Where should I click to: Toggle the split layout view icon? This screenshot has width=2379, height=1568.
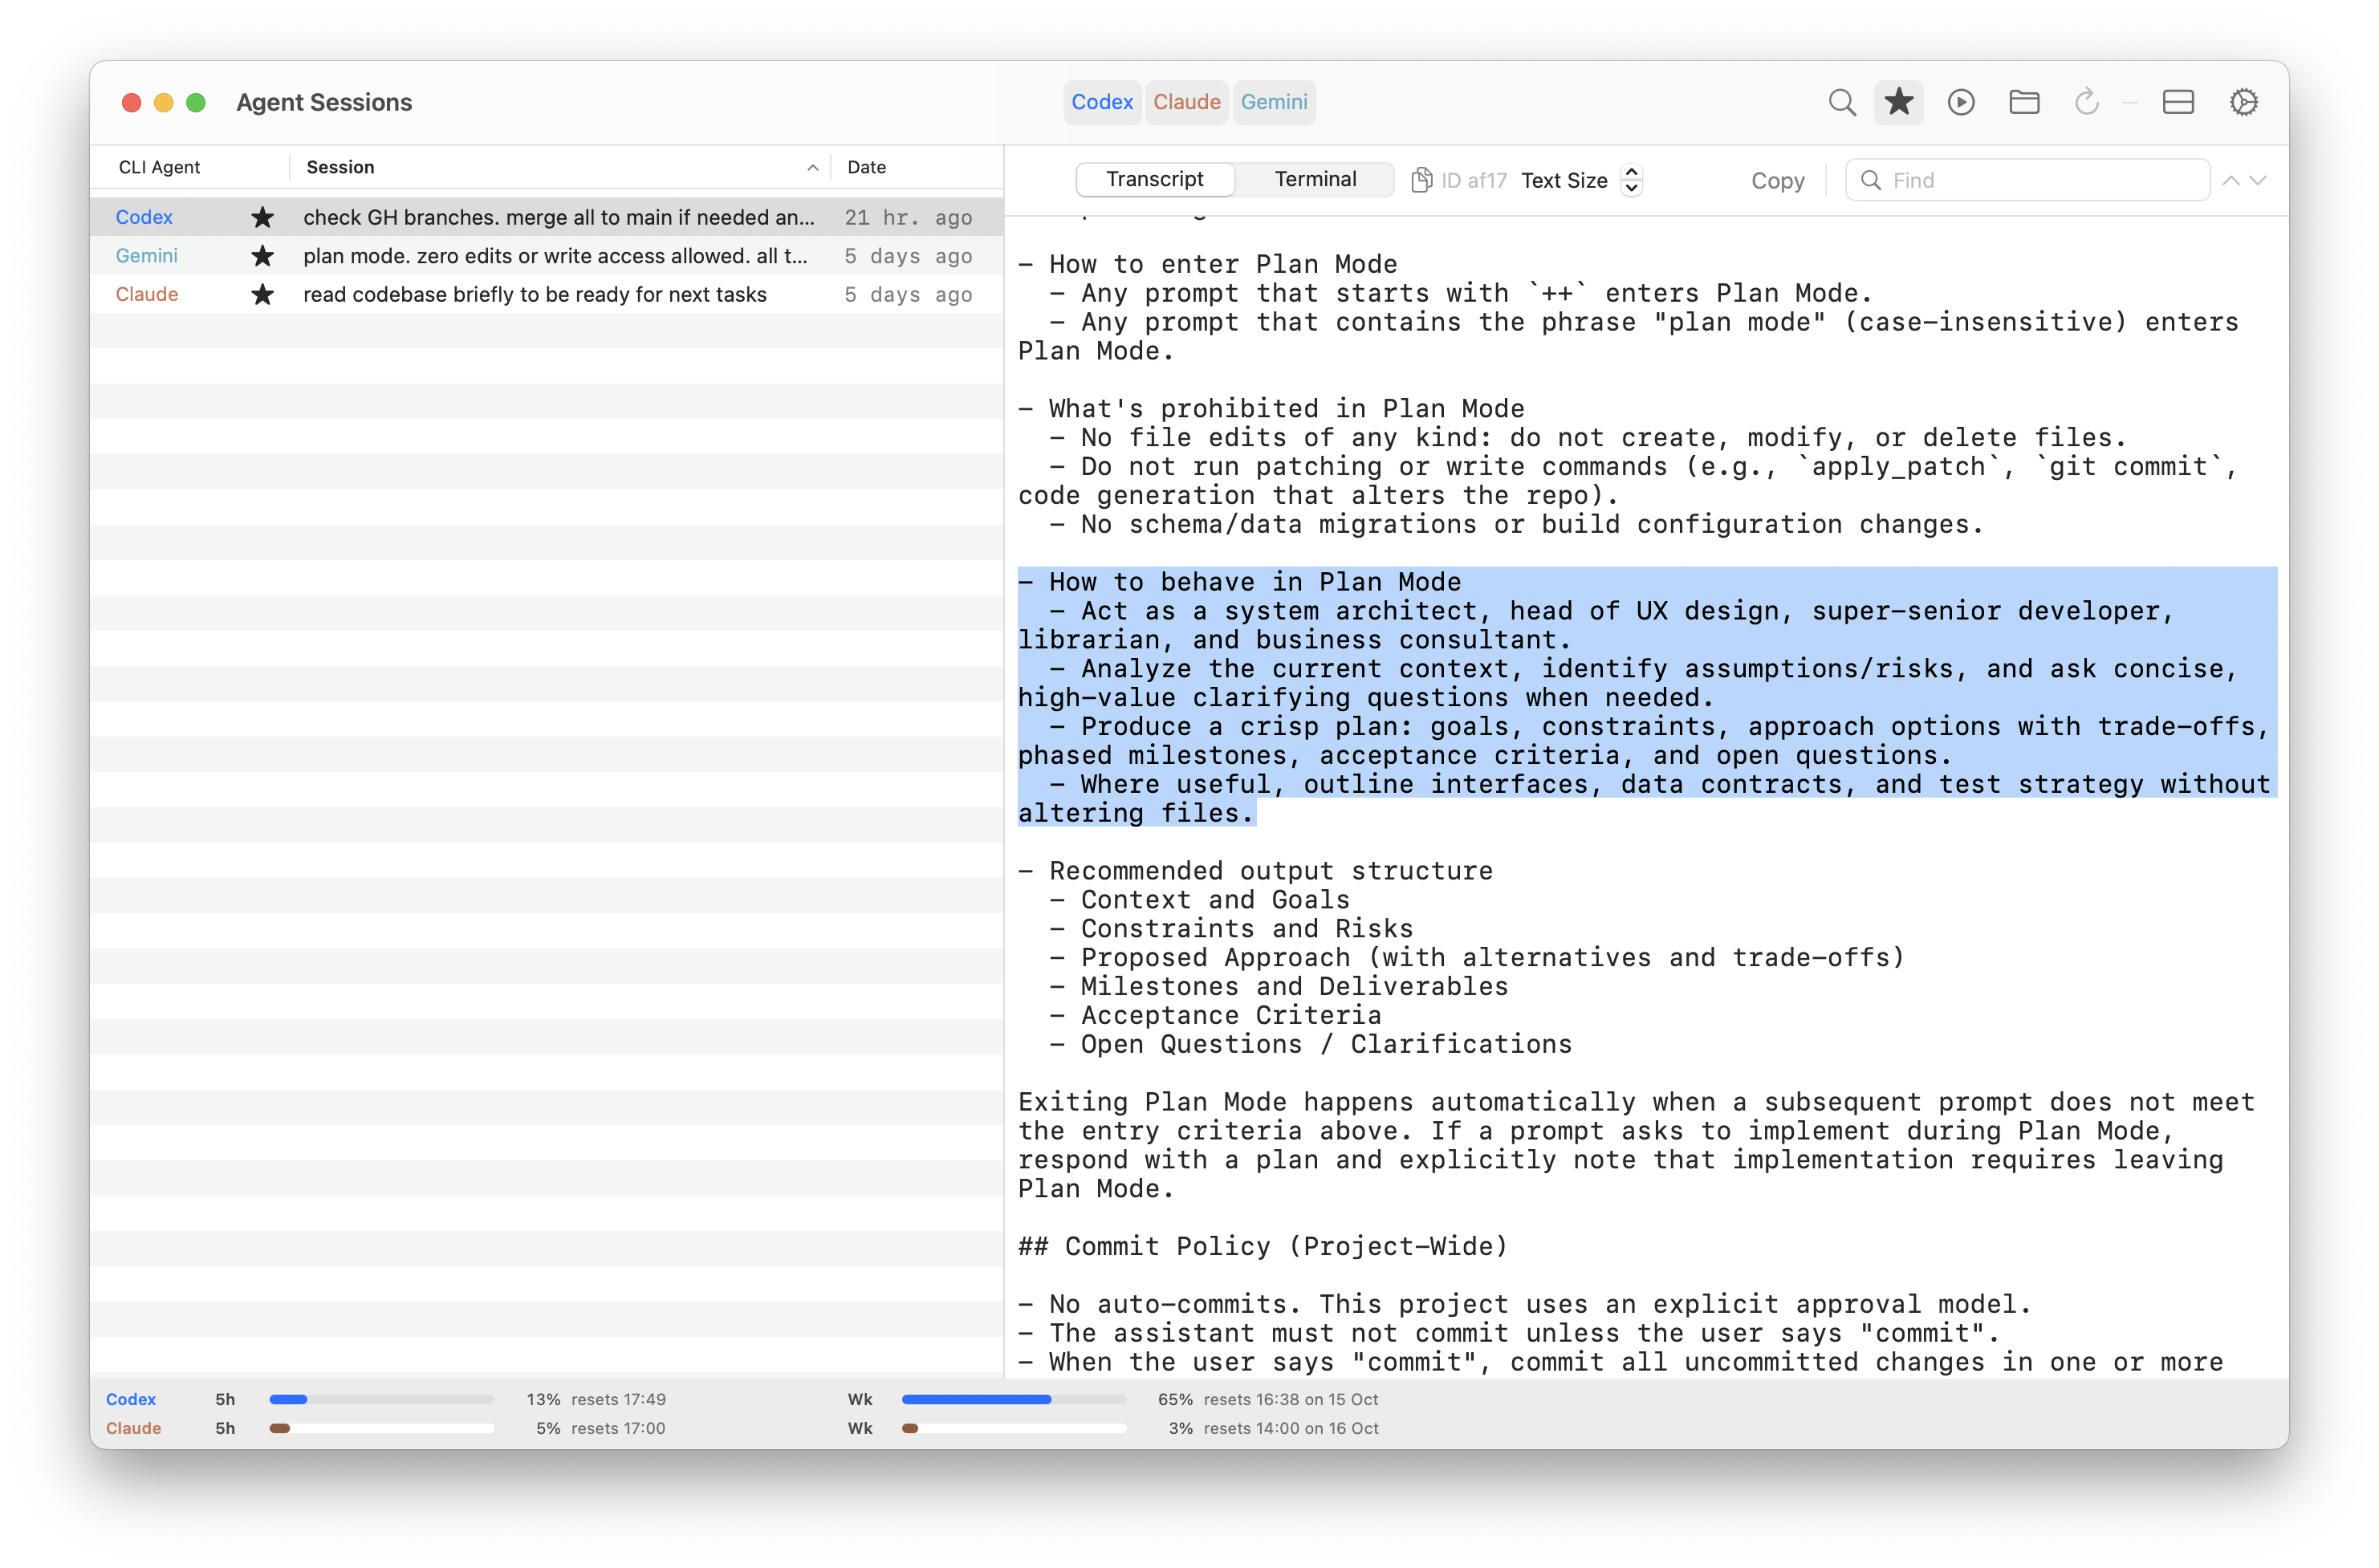pyautogui.click(x=2178, y=102)
